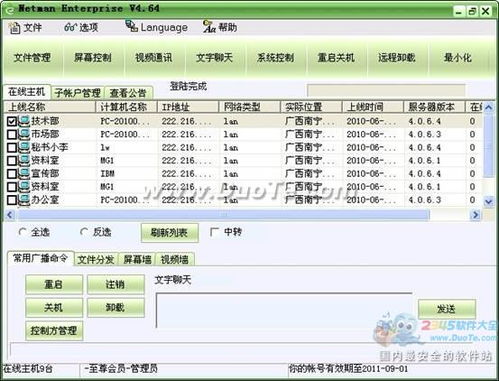Click the 注销 broadcast button

[x=115, y=284]
